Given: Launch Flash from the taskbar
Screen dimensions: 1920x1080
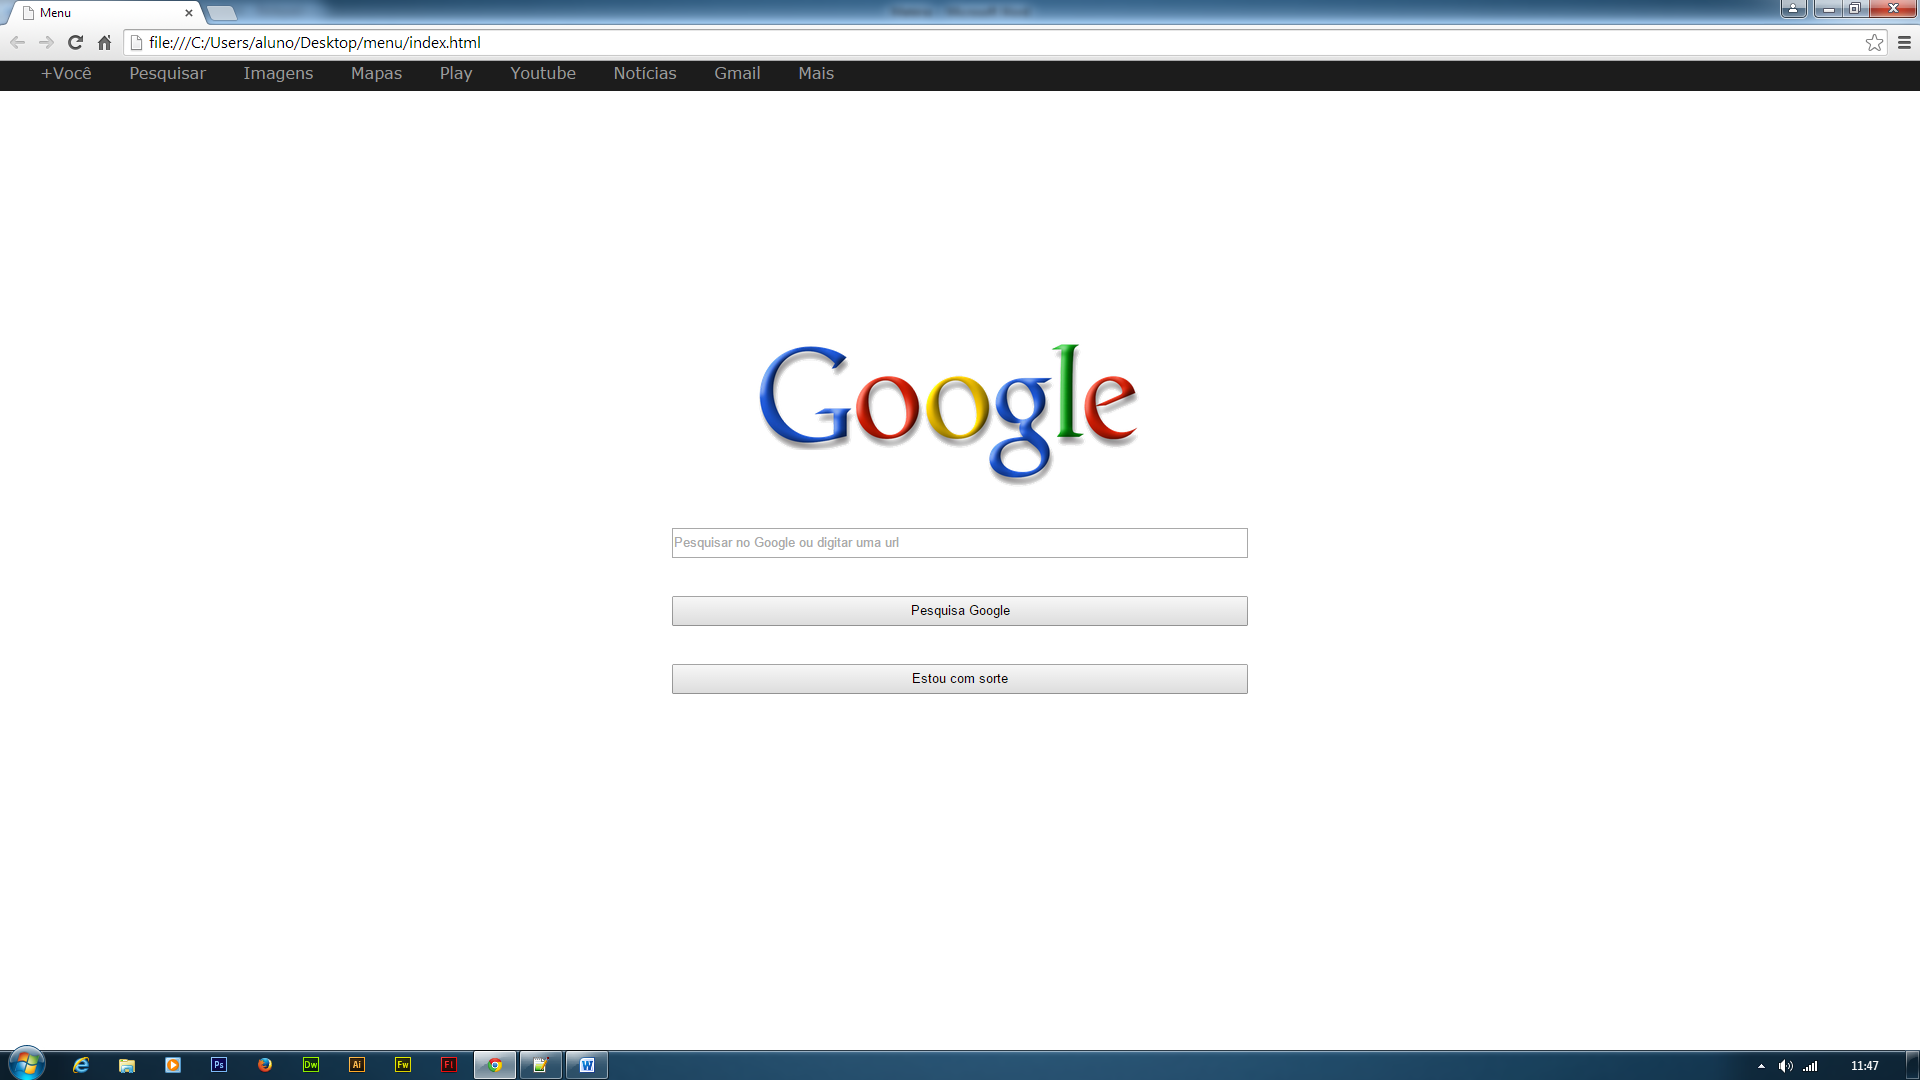Looking at the screenshot, I should click(449, 1065).
